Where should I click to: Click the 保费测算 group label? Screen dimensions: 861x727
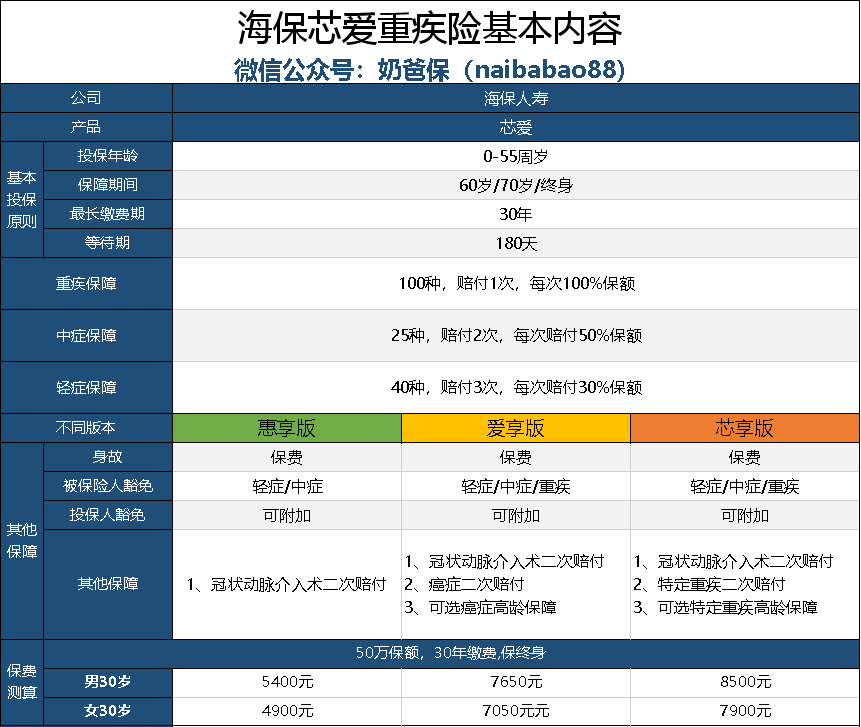[22, 682]
